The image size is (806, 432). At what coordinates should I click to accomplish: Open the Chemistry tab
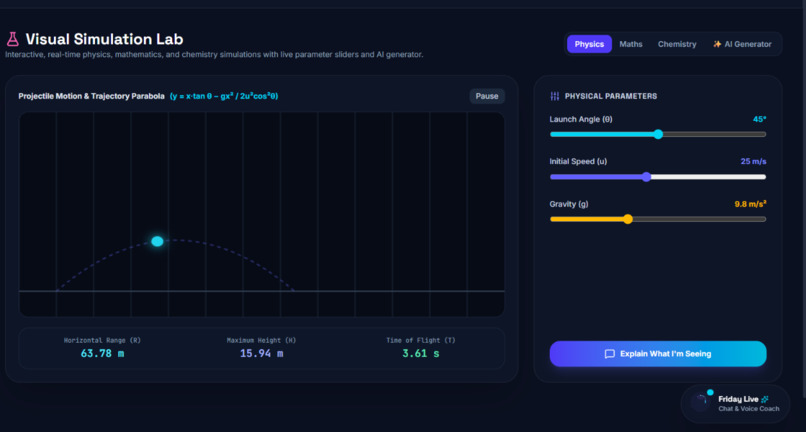(x=677, y=44)
